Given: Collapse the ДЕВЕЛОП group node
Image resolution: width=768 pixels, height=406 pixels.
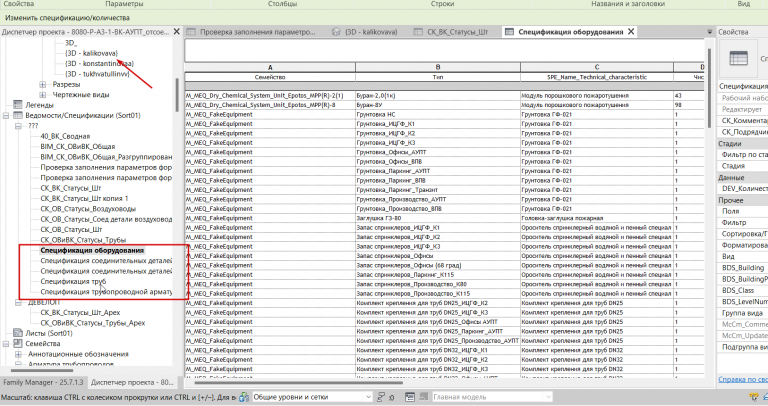Looking at the screenshot, I should click(18, 302).
